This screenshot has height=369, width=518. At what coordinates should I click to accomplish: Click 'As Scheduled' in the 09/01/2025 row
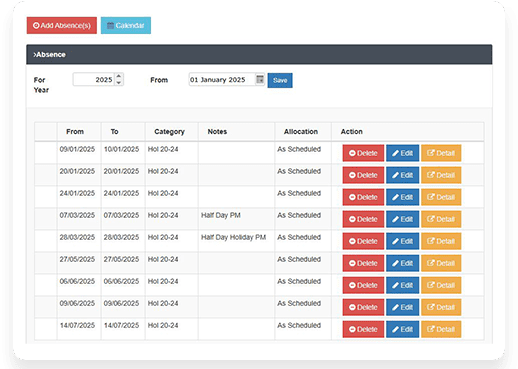click(x=299, y=149)
